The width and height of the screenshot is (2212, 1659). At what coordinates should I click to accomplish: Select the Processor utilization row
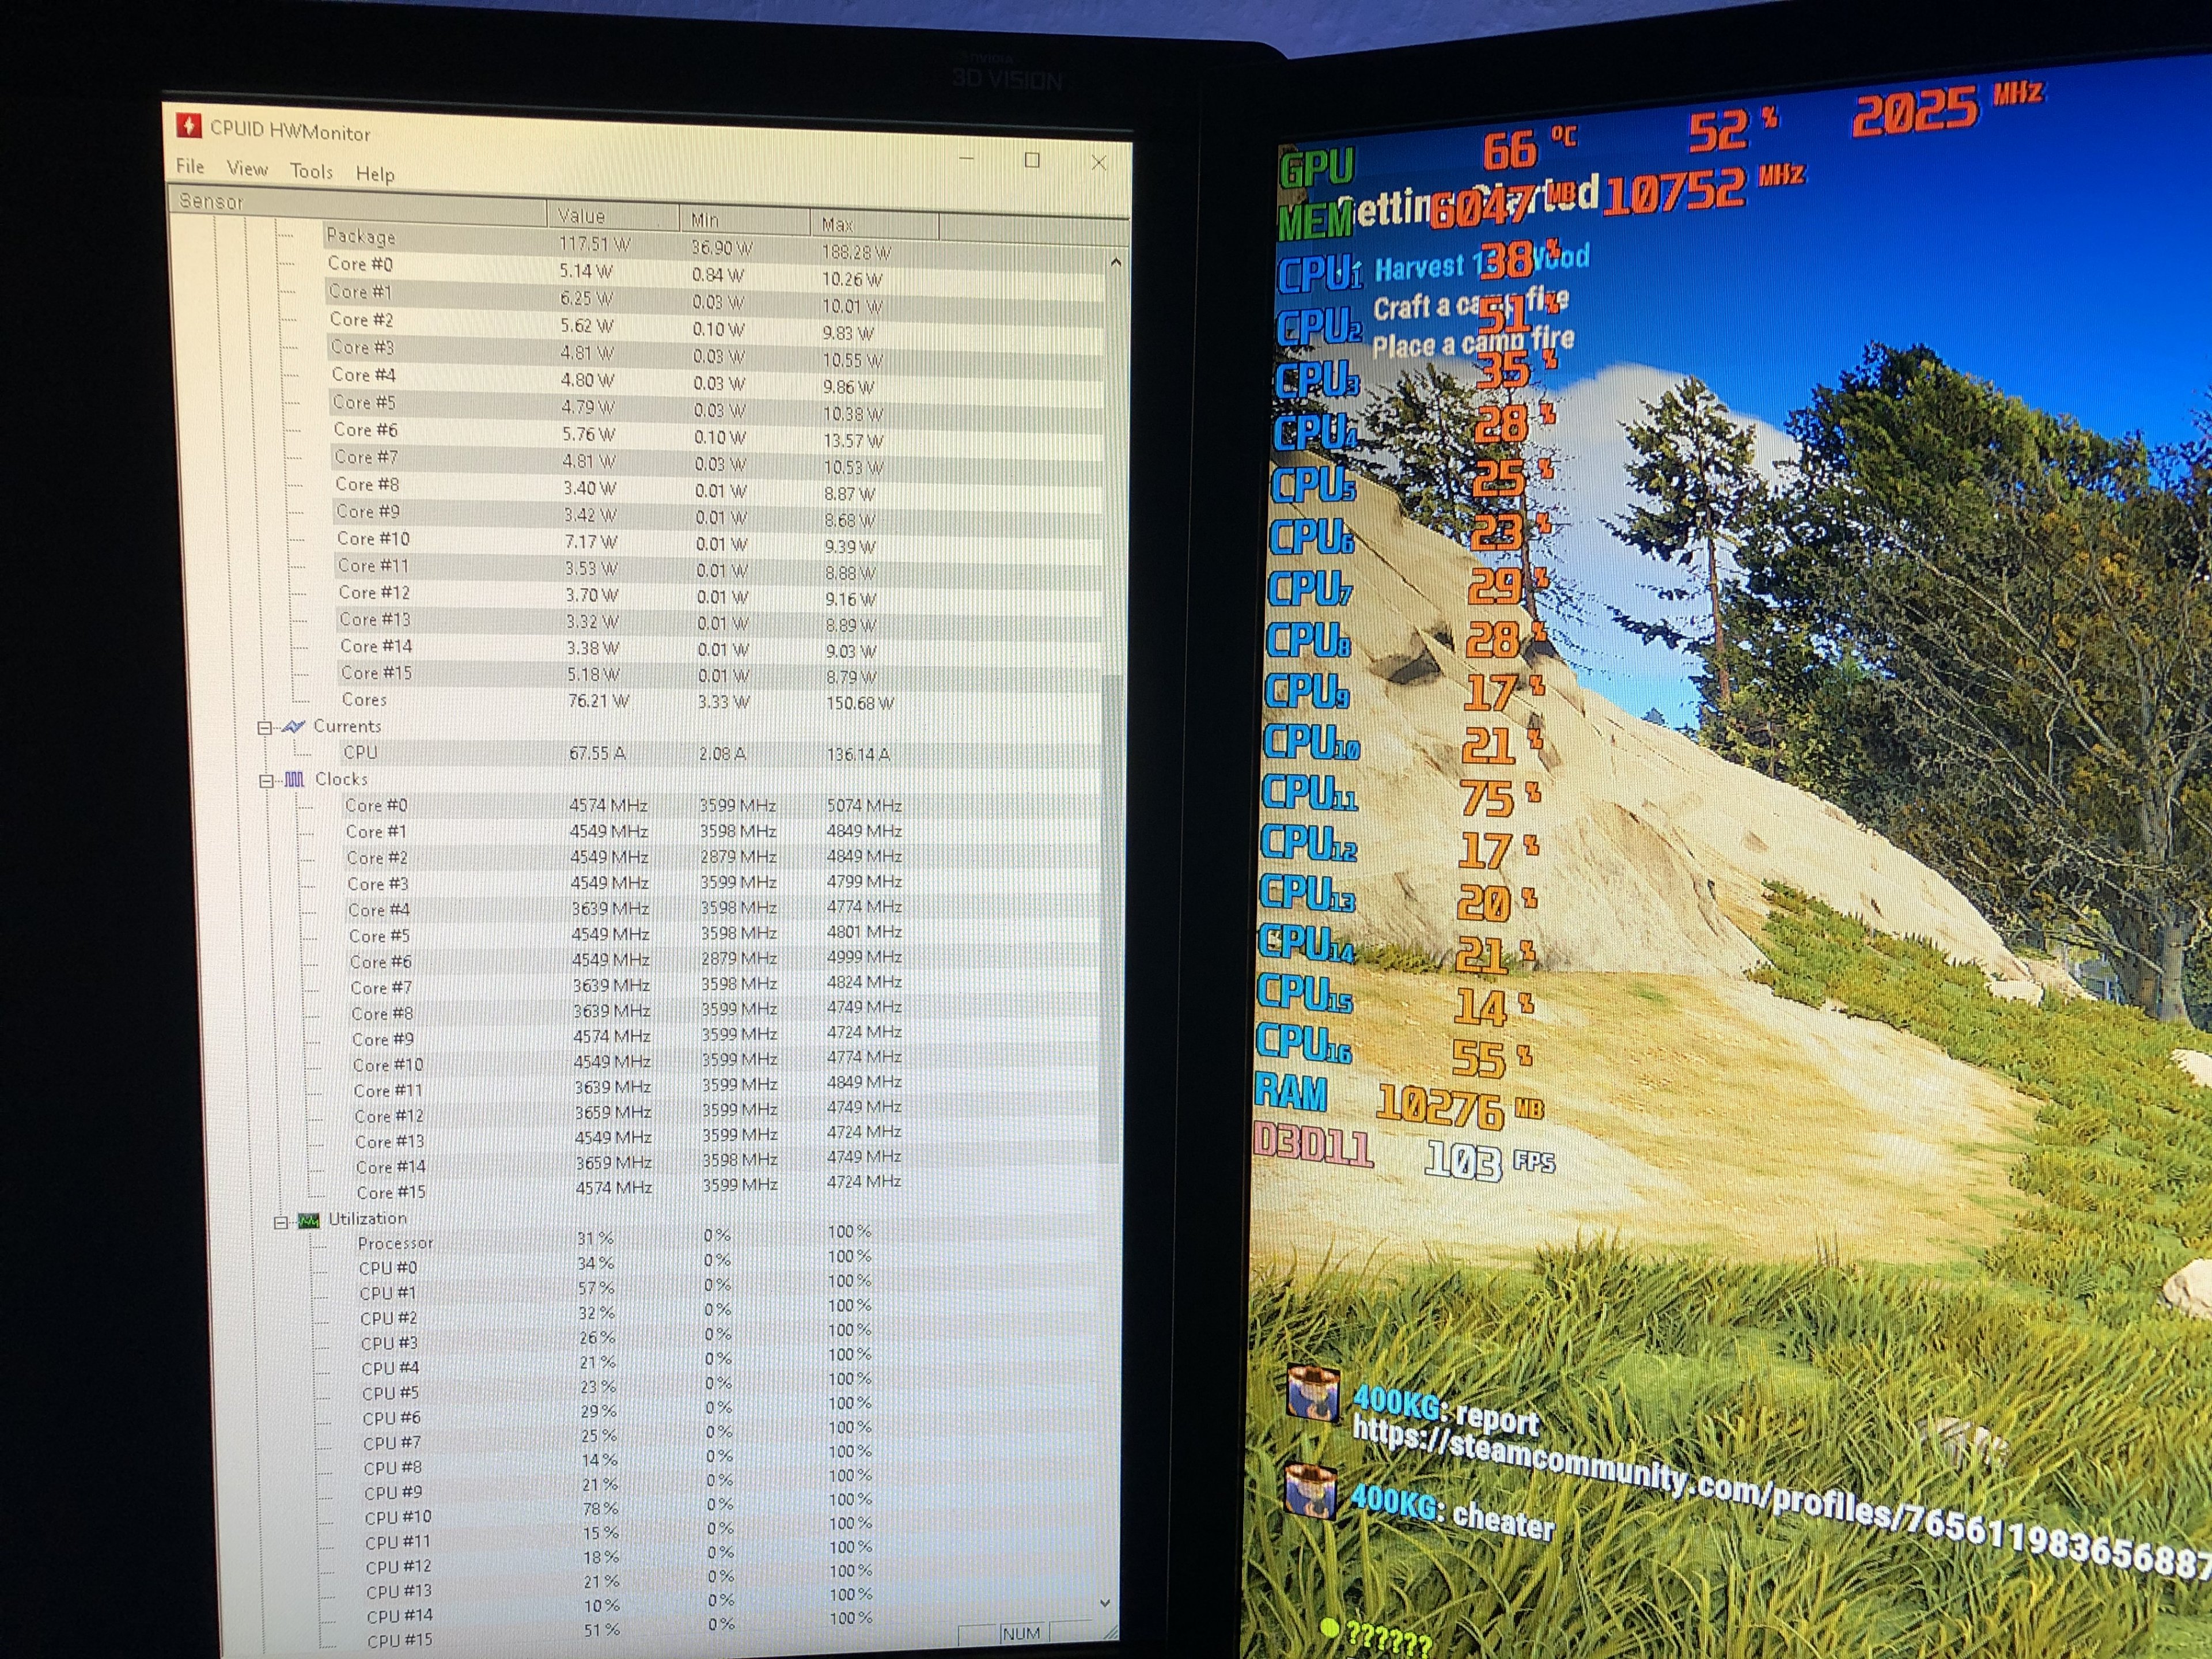[x=395, y=1243]
